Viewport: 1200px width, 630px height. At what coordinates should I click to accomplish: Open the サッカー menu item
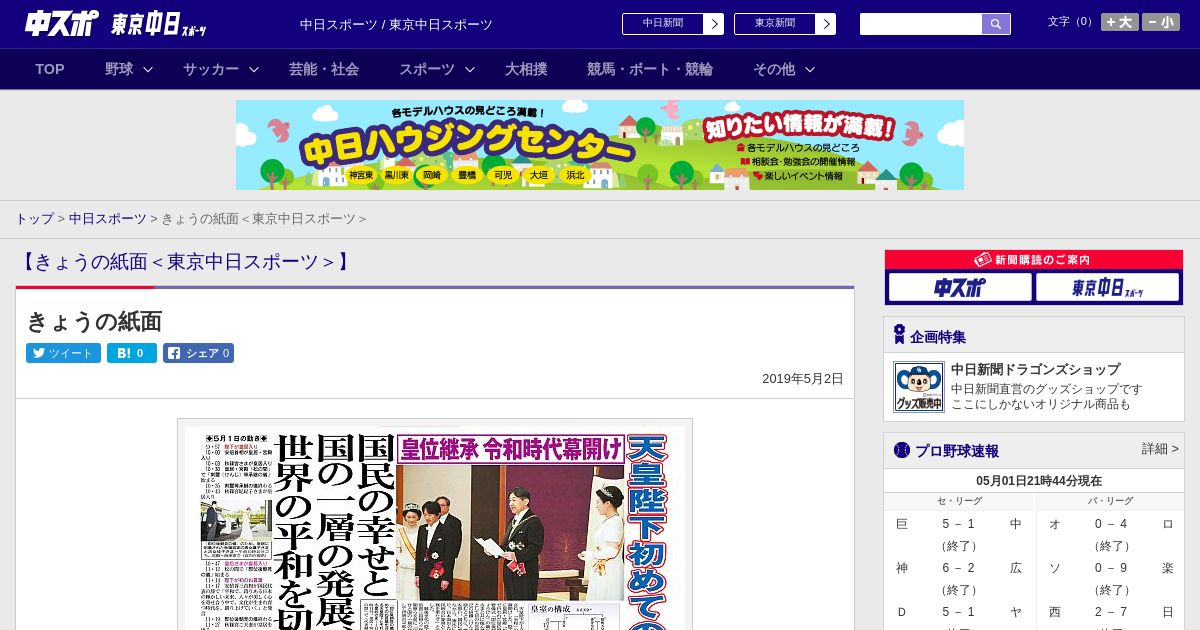[211, 69]
